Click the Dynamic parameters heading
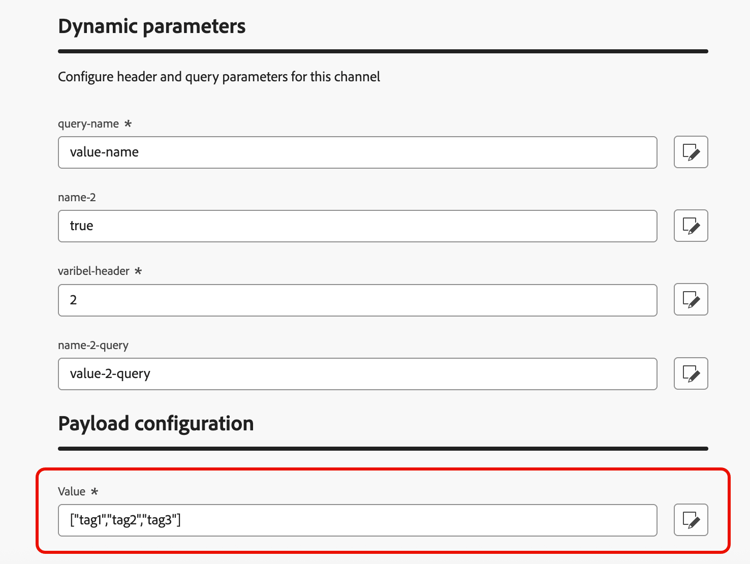 point(152,27)
